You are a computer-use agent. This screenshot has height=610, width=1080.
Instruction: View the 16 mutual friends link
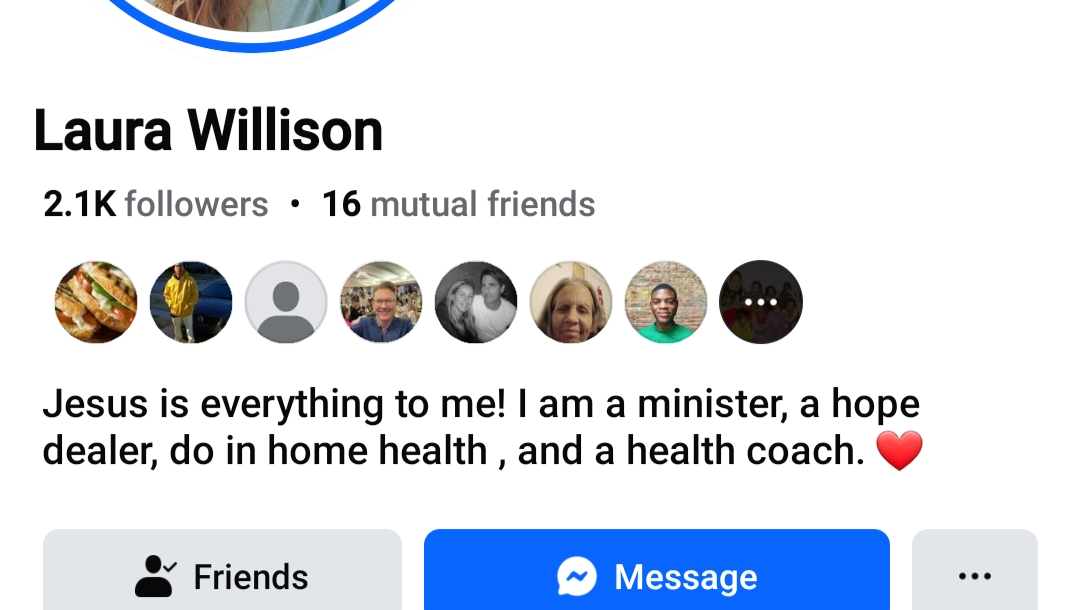pos(459,204)
